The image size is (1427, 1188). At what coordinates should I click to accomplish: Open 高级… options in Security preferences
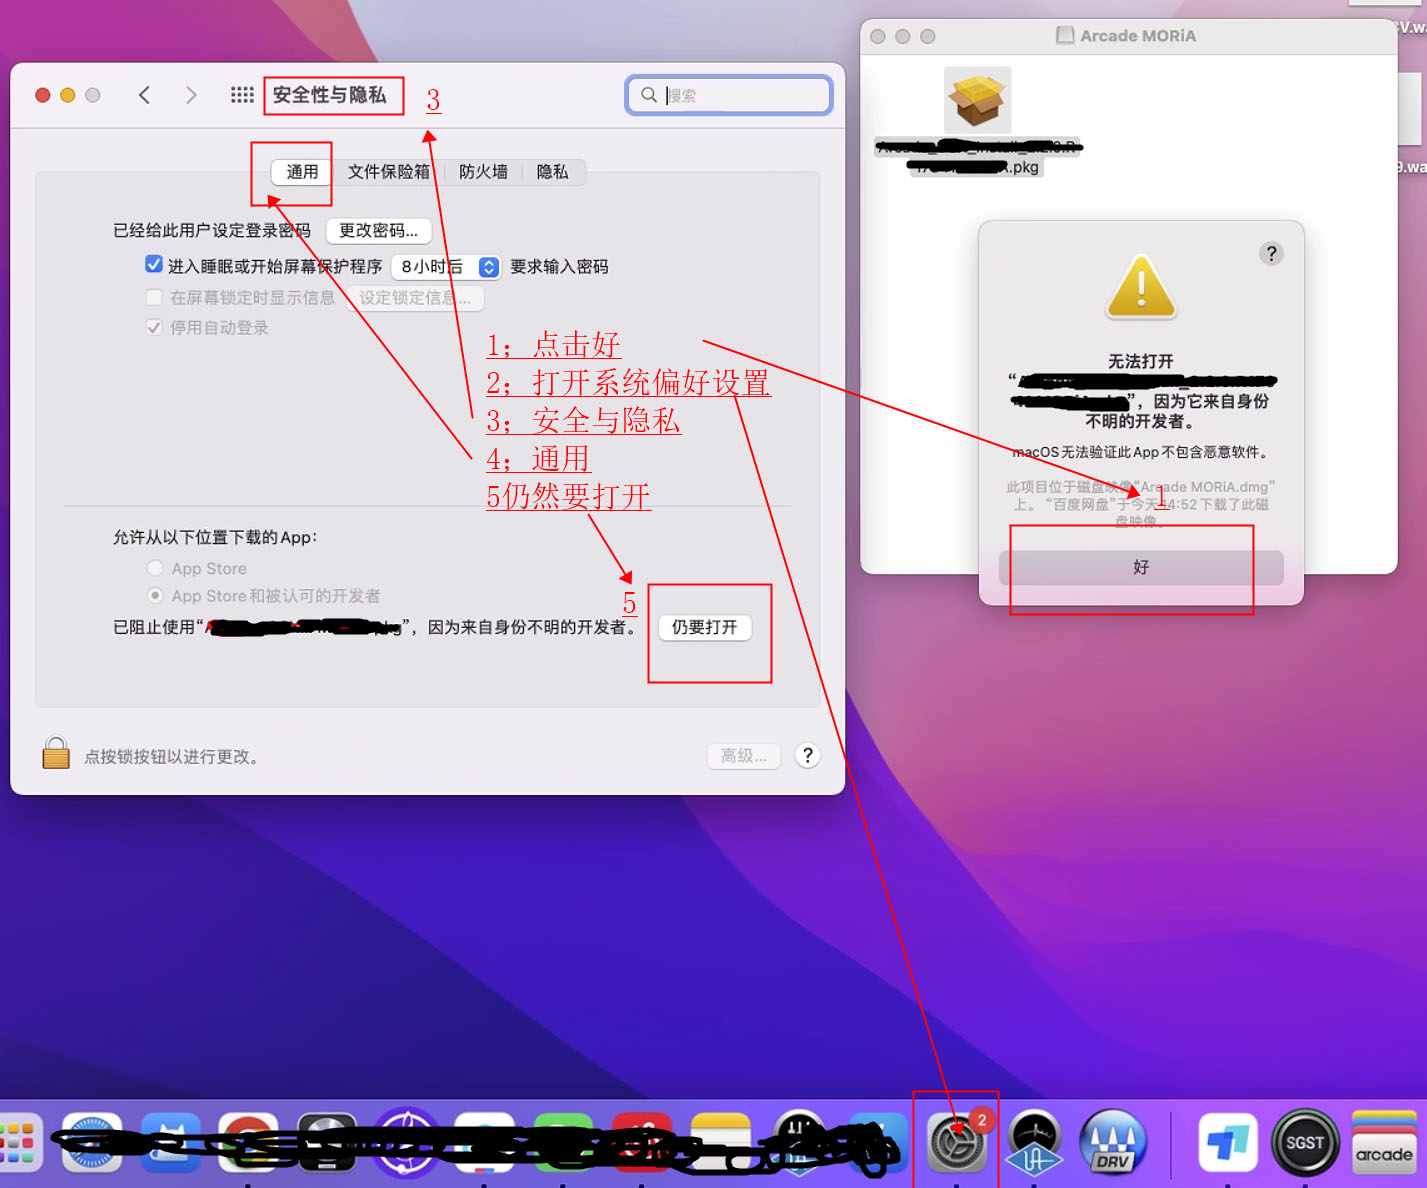(743, 755)
